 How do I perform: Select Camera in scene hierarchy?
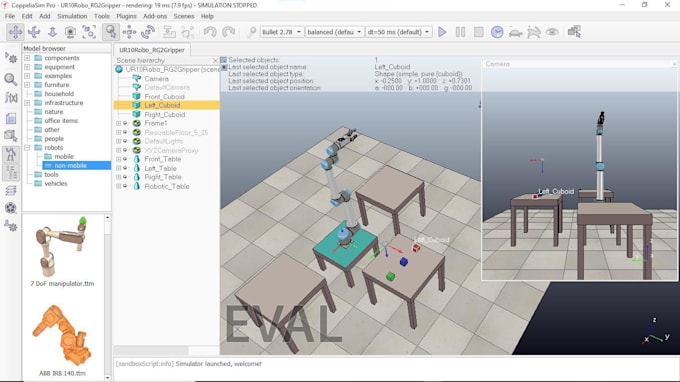tap(157, 79)
